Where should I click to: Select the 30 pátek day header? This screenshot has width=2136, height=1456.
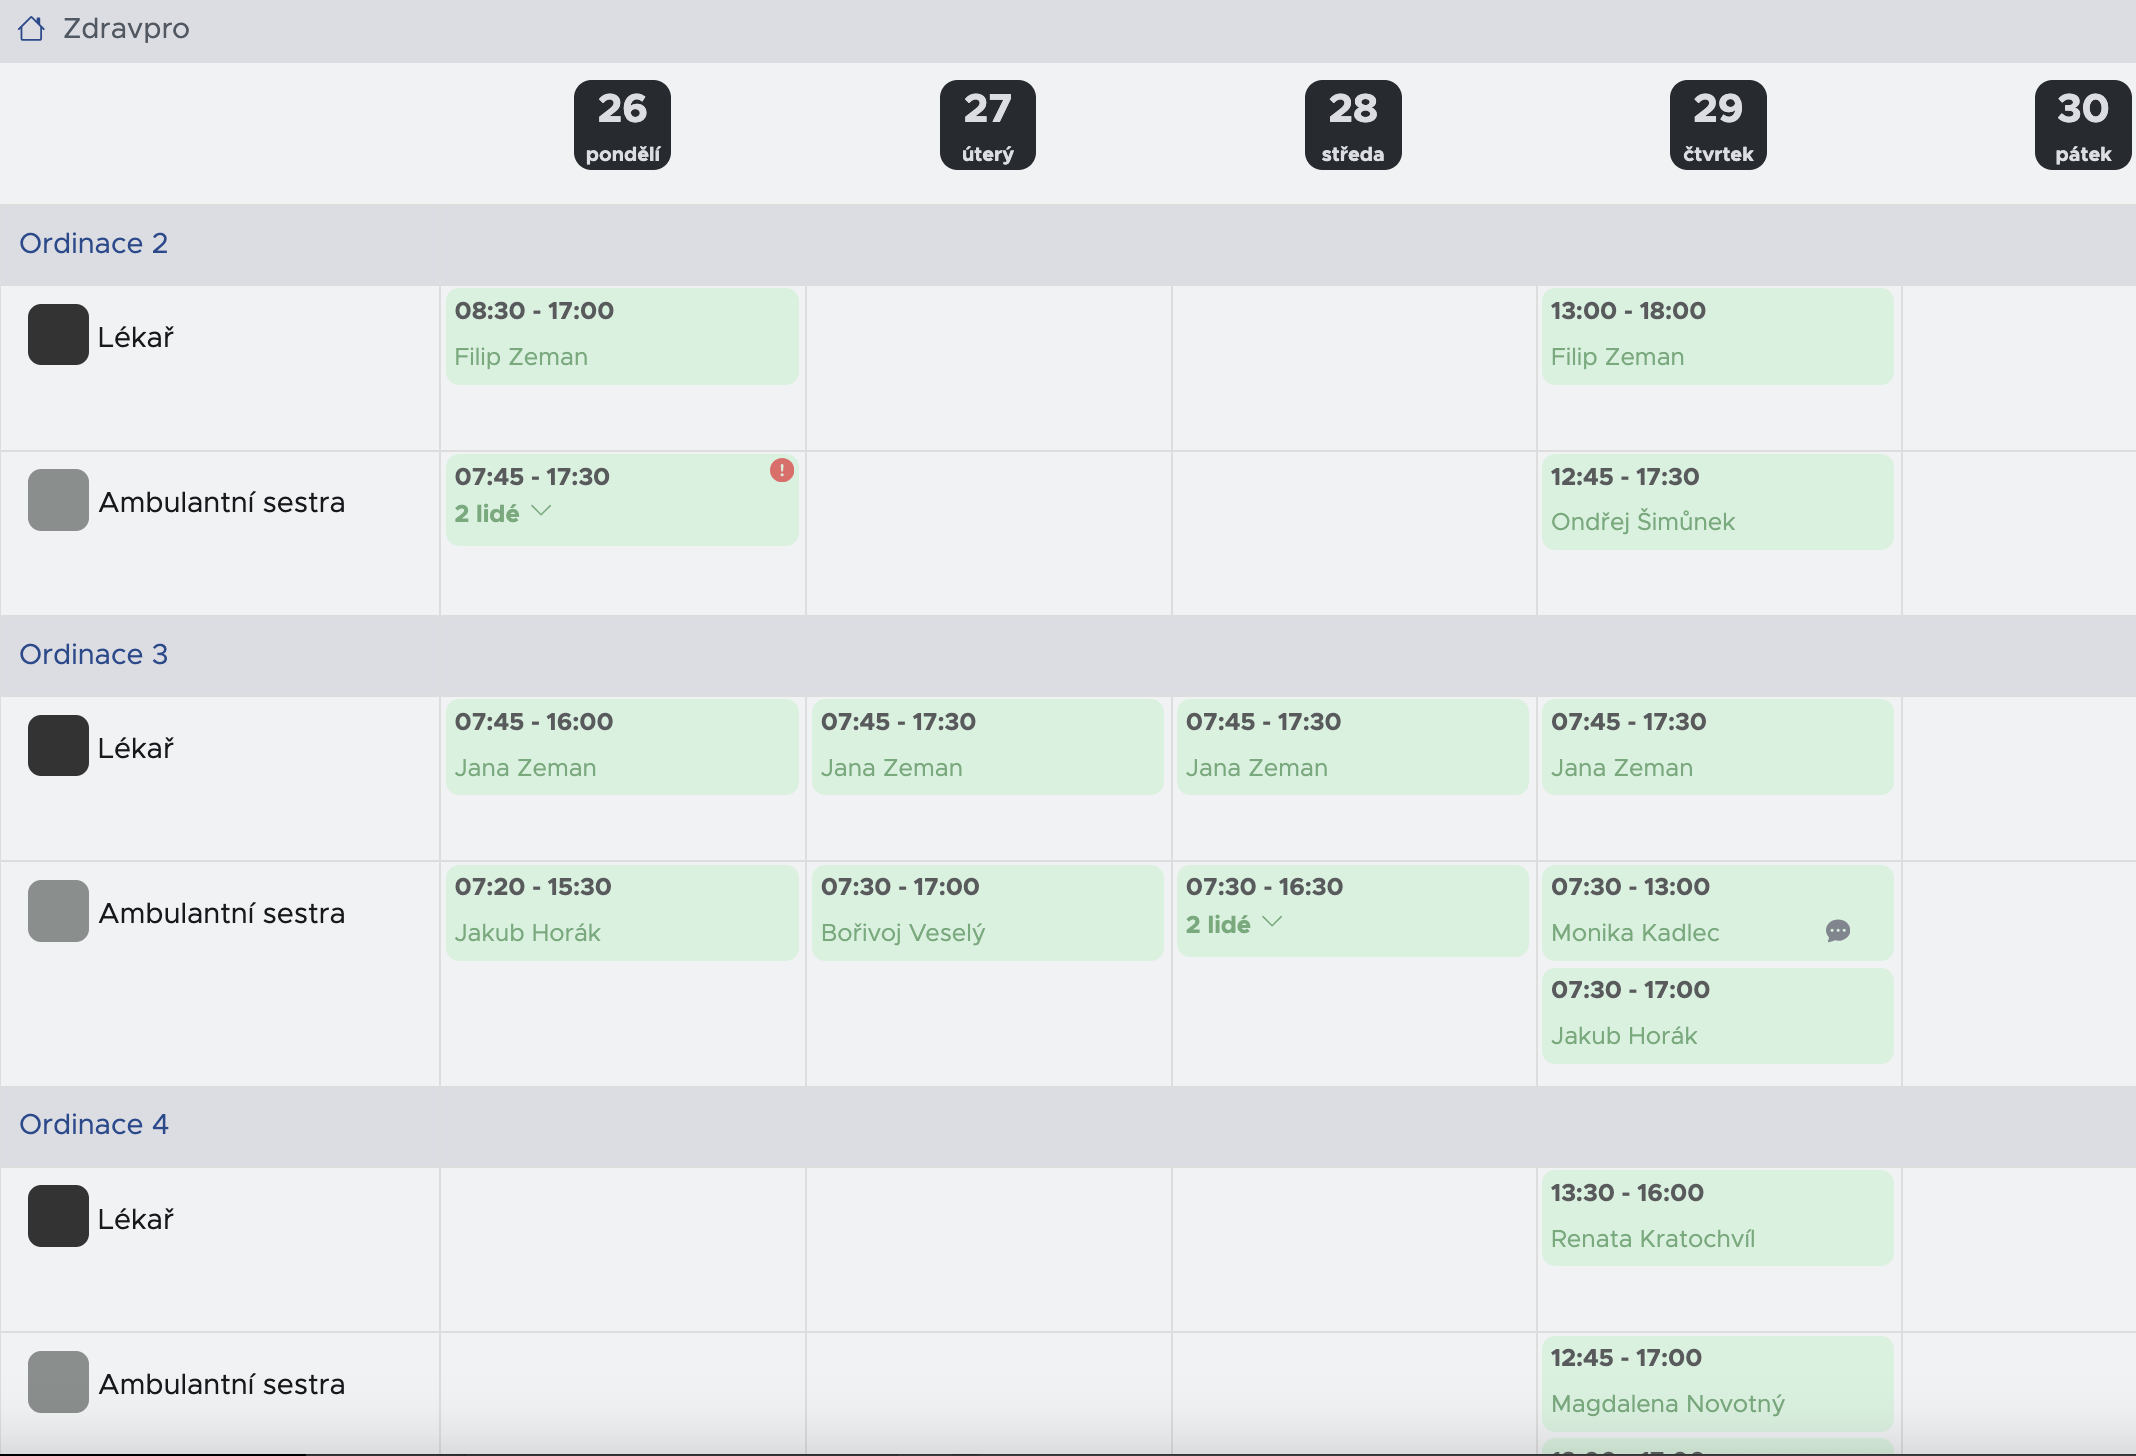(x=2083, y=125)
